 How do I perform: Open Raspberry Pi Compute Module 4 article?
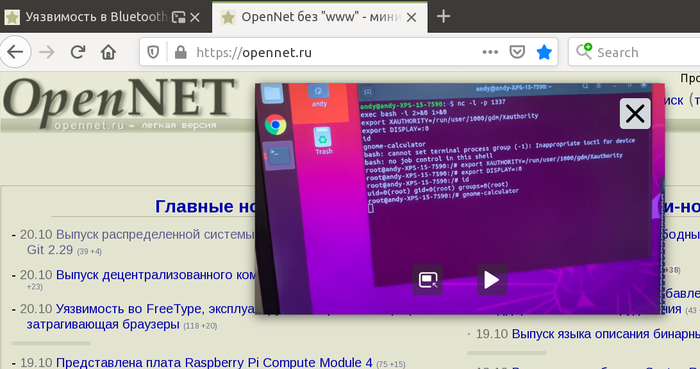point(214,362)
